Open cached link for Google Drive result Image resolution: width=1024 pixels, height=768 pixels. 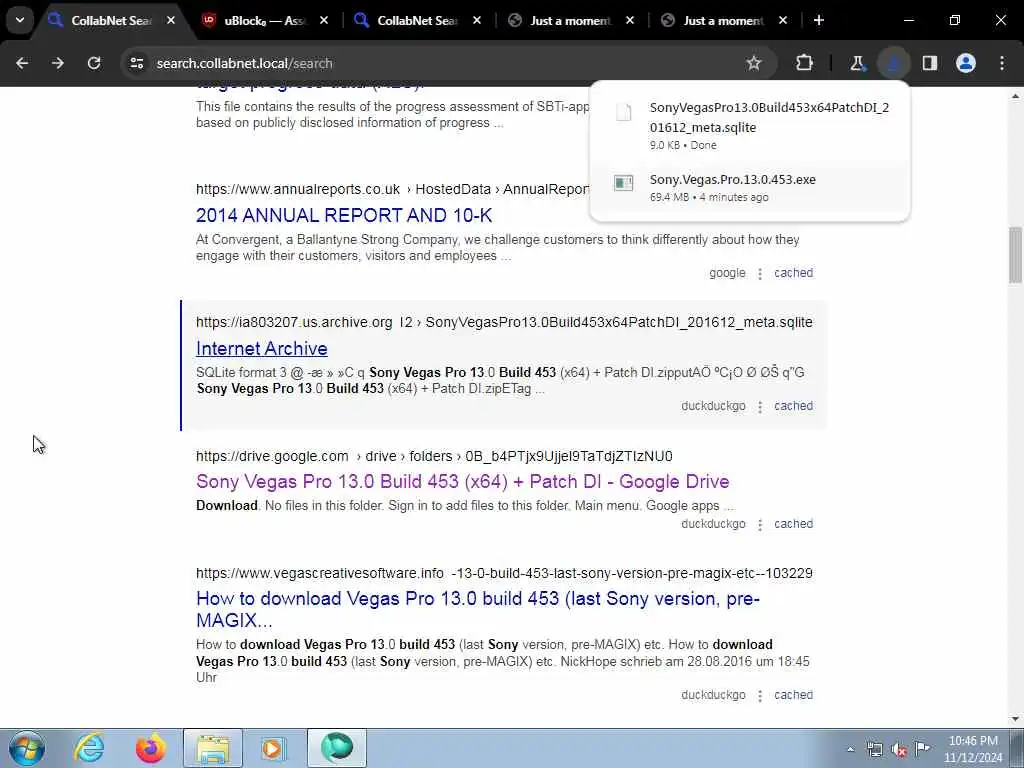(x=793, y=524)
